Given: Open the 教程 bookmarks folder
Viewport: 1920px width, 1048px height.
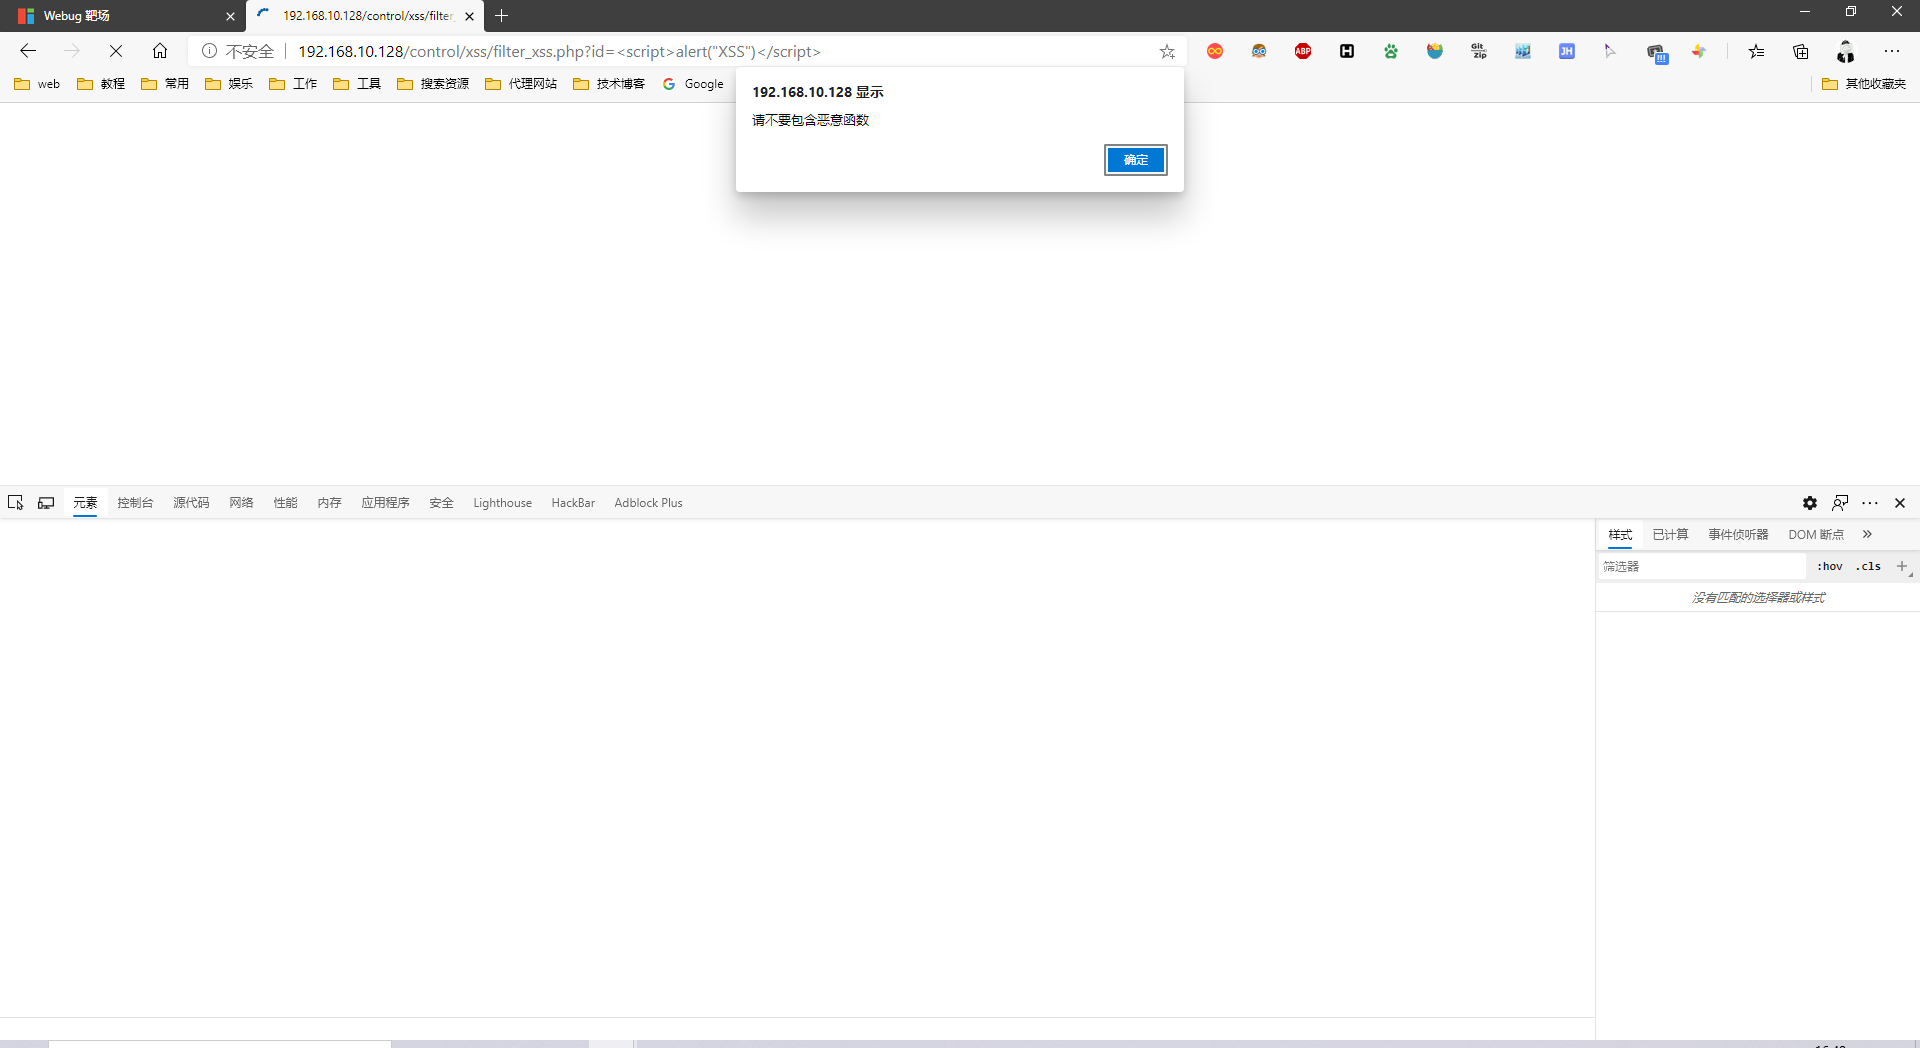Looking at the screenshot, I should click(101, 84).
